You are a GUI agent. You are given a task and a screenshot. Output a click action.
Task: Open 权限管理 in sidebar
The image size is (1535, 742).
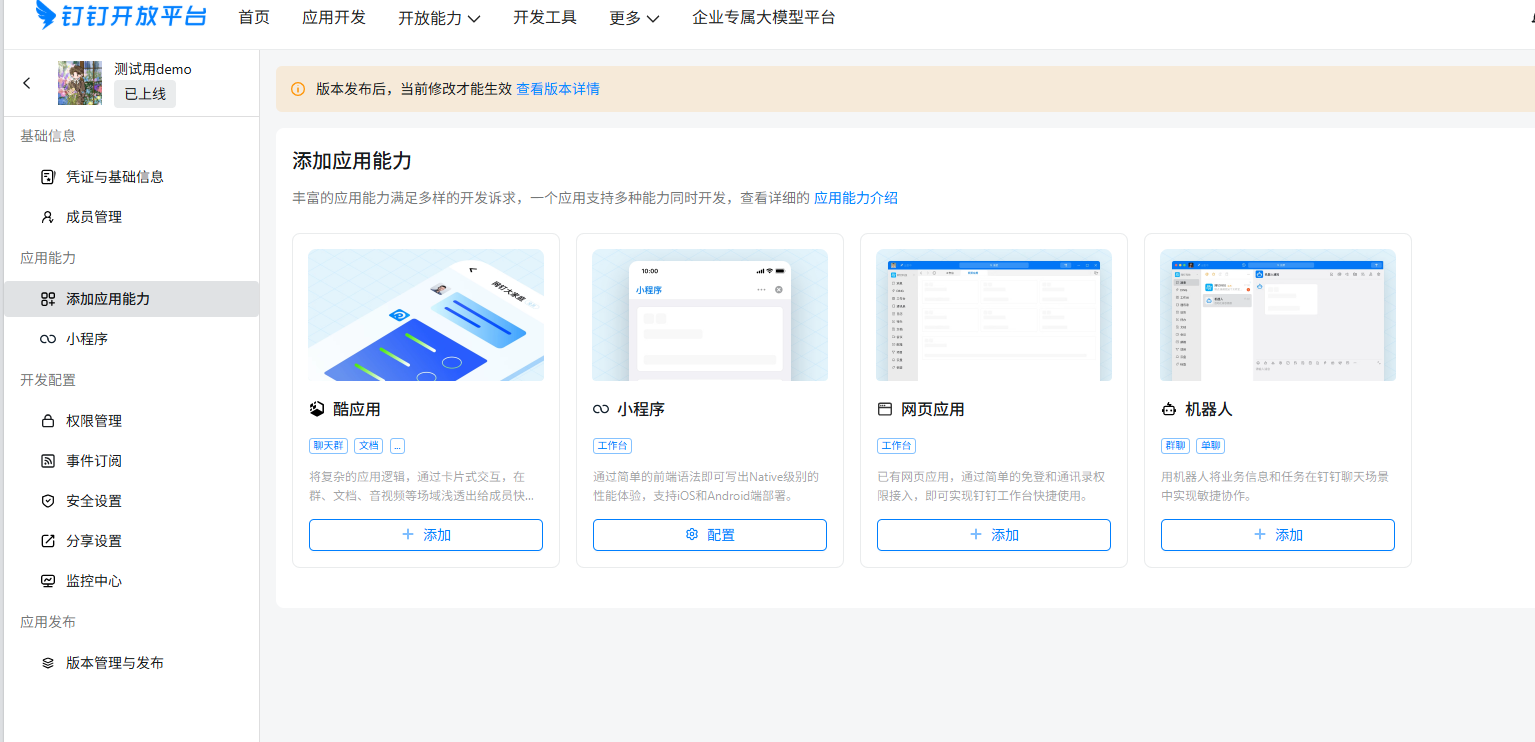tap(131, 421)
